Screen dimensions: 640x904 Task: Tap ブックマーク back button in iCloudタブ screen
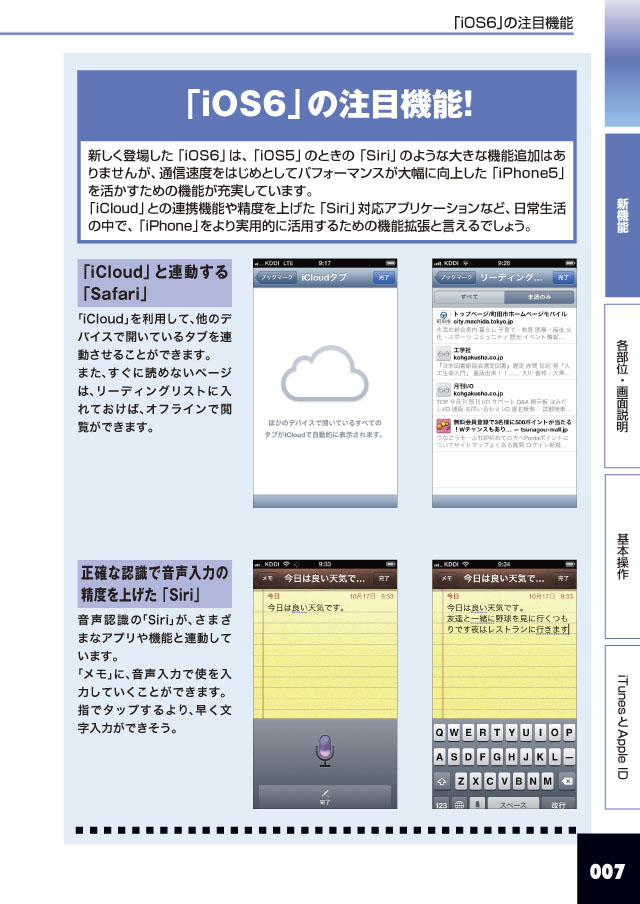(276, 277)
